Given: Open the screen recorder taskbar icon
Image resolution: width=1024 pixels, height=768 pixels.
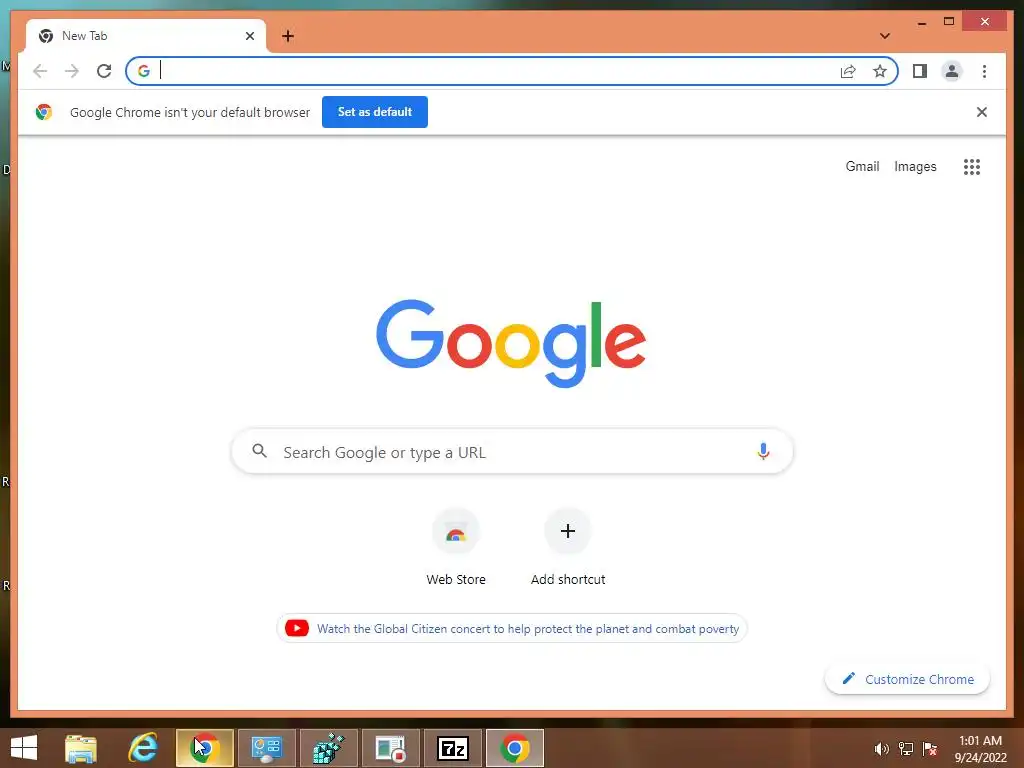Looking at the screenshot, I should pos(391,748).
